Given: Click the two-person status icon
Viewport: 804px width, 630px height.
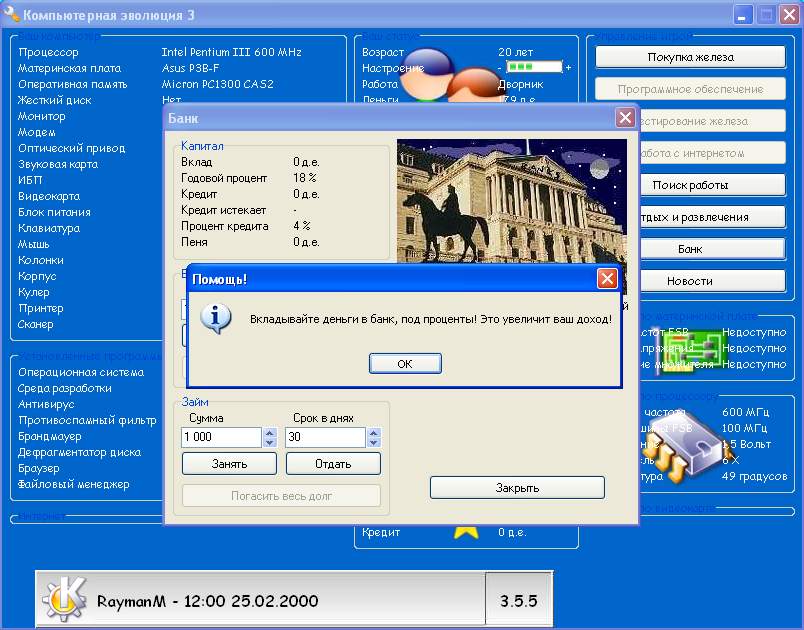Looking at the screenshot, I should point(451,75).
